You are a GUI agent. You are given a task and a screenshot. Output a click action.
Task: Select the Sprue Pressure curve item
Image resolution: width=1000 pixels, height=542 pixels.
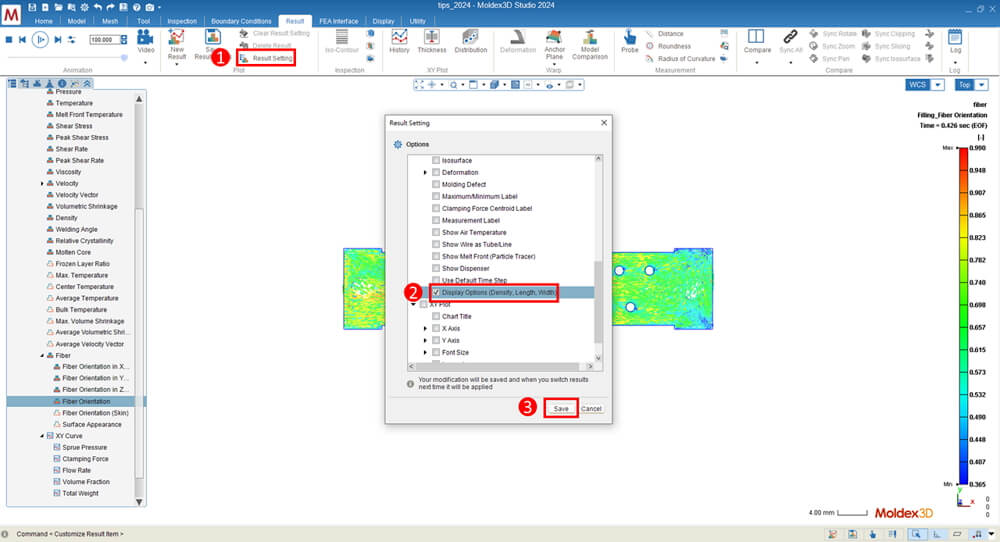pyautogui.click(x=84, y=448)
